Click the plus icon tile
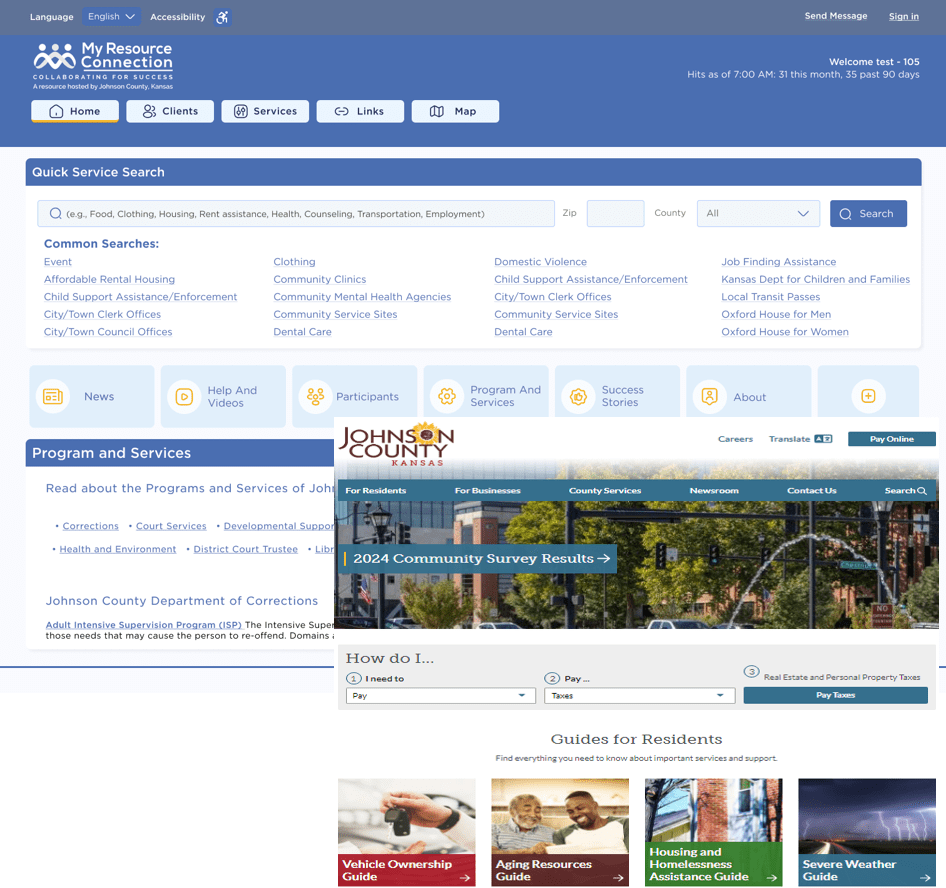This screenshot has width=946, height=888. (x=868, y=396)
